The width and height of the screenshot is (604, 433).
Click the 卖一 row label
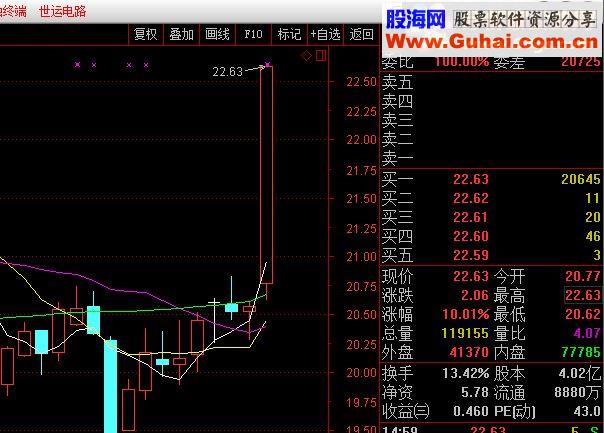(x=398, y=158)
